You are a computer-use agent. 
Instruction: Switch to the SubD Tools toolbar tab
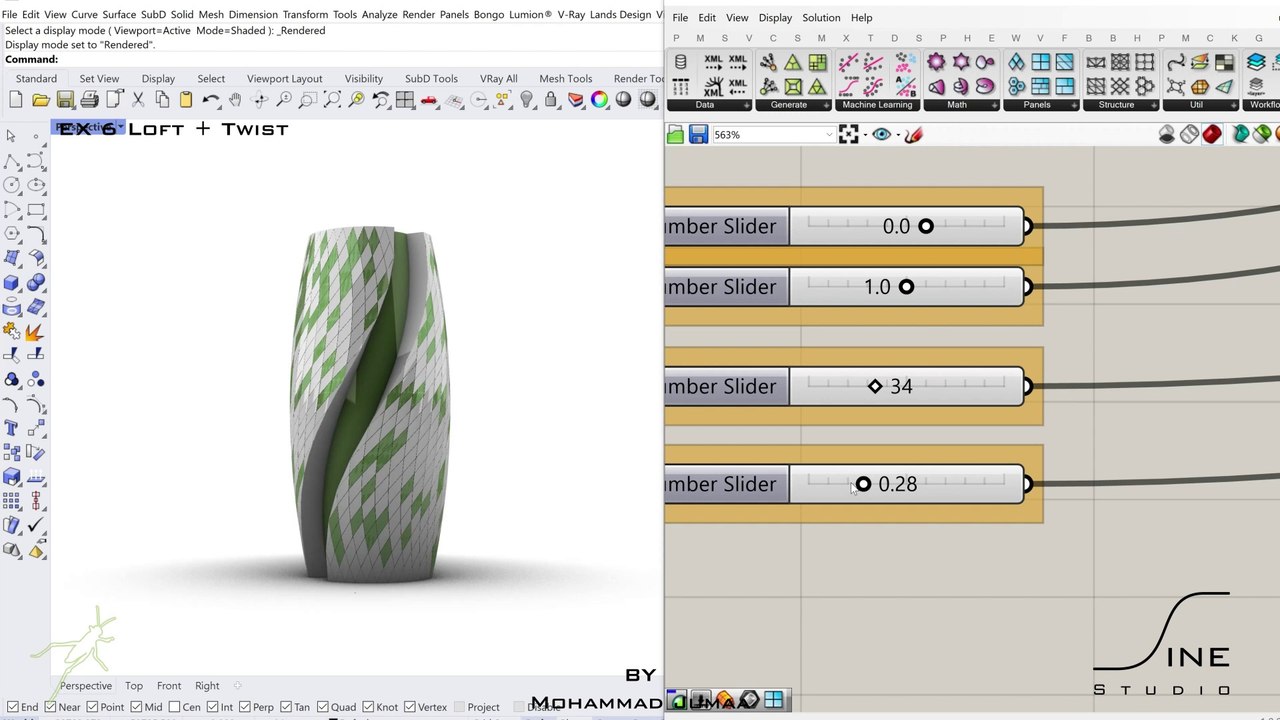point(431,79)
